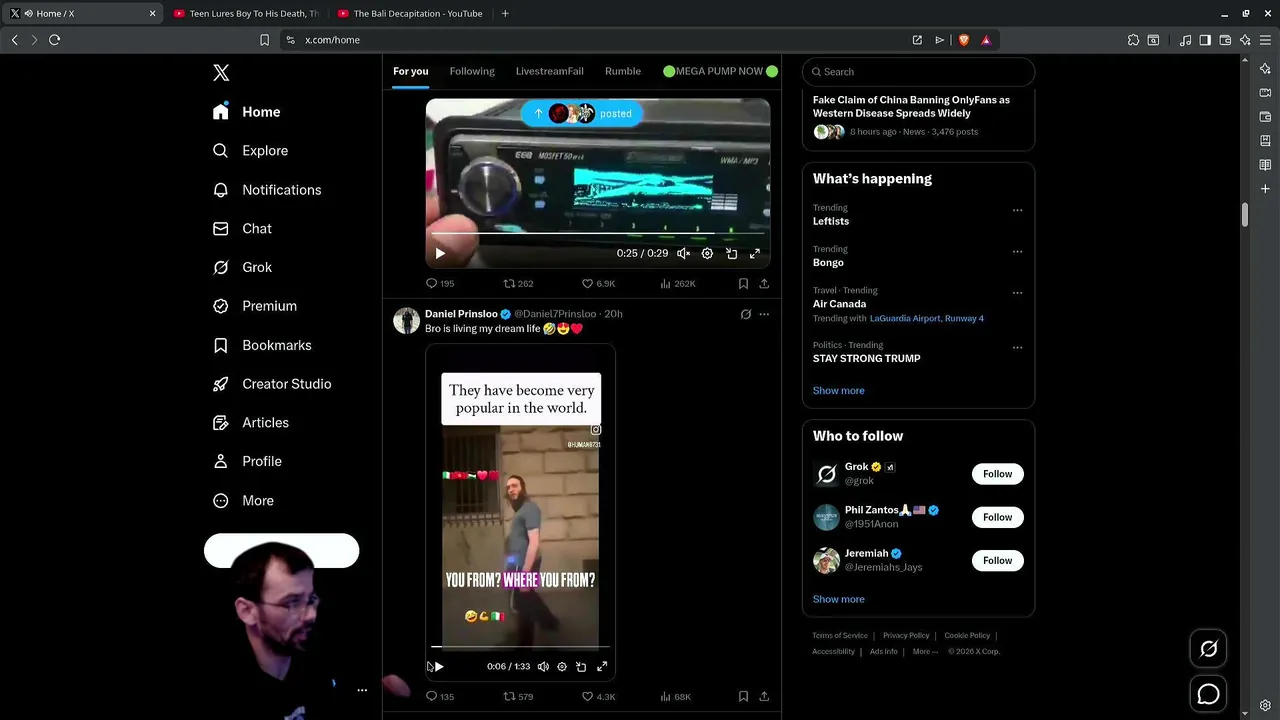The image size is (1280, 720).
Task: Reply to post with 195 comments
Action: (x=440, y=284)
